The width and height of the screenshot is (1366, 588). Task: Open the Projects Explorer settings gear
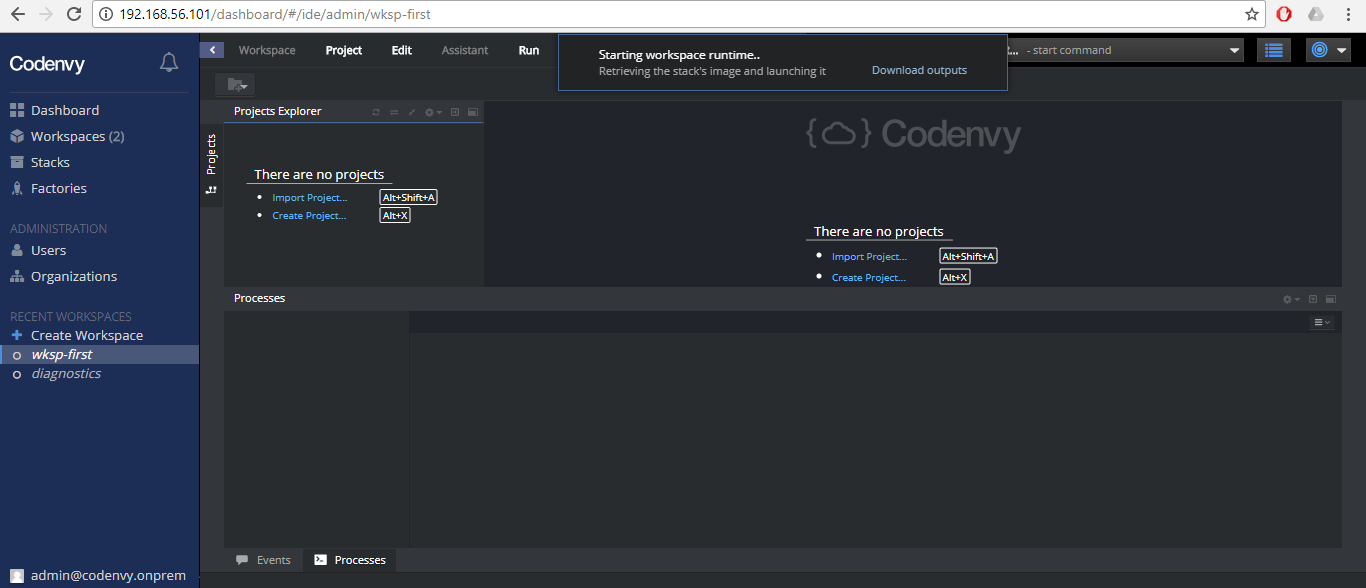pos(431,111)
